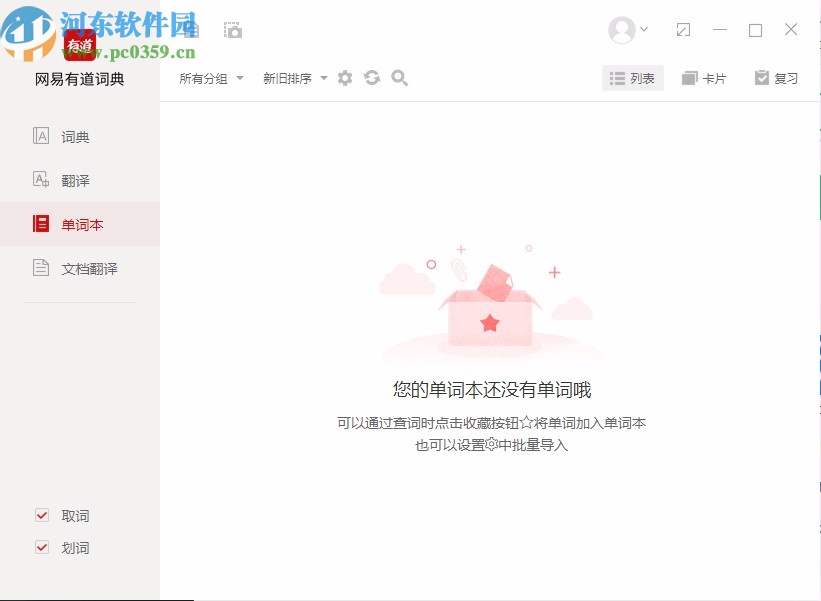Expand the user account avatar menu
Screen dimensions: 821x601
coord(625,30)
